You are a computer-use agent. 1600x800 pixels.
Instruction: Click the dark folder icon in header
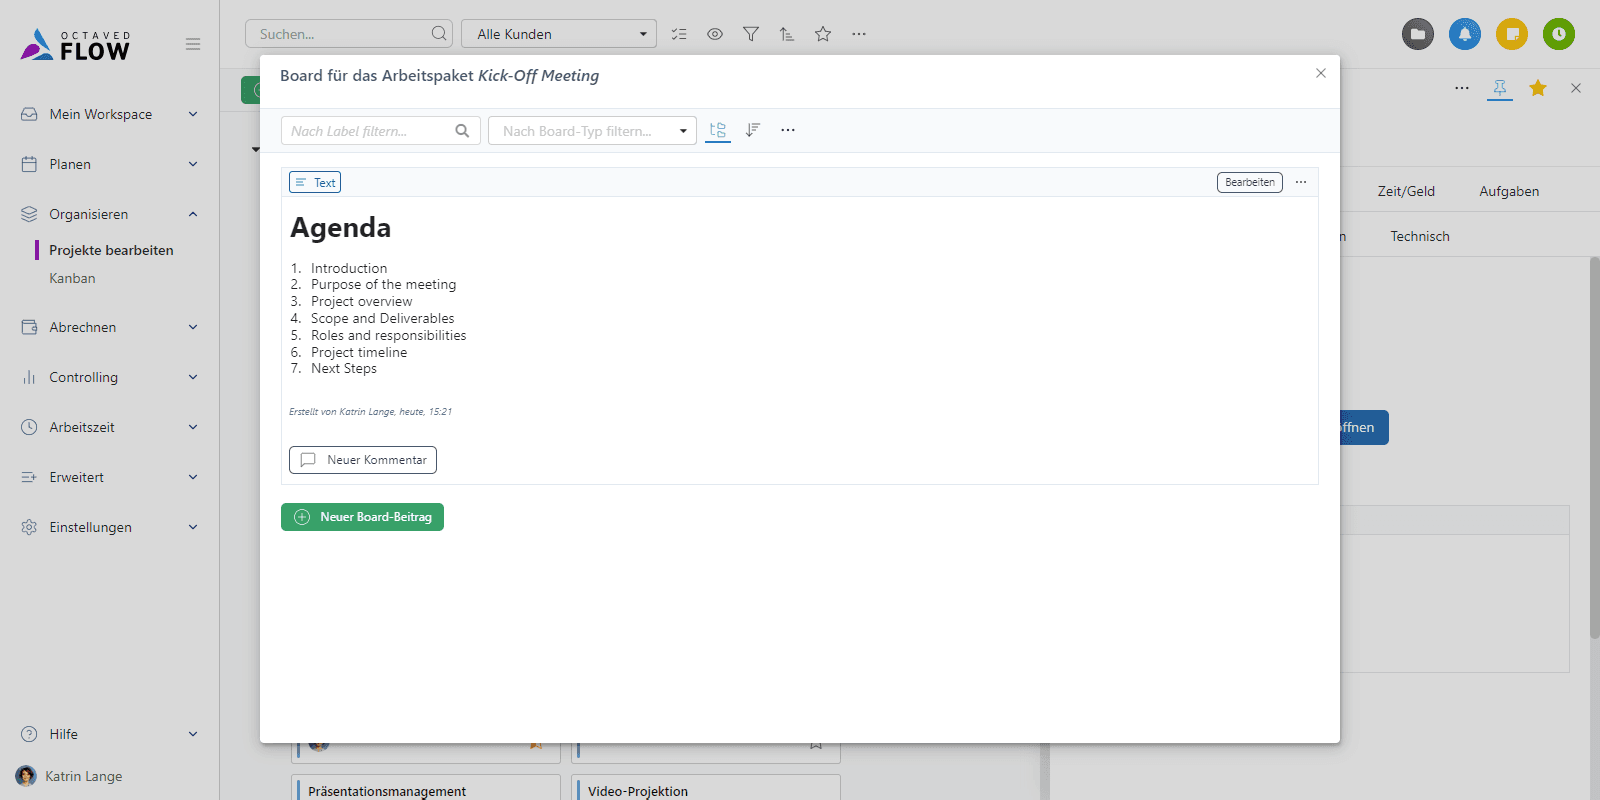click(x=1417, y=34)
